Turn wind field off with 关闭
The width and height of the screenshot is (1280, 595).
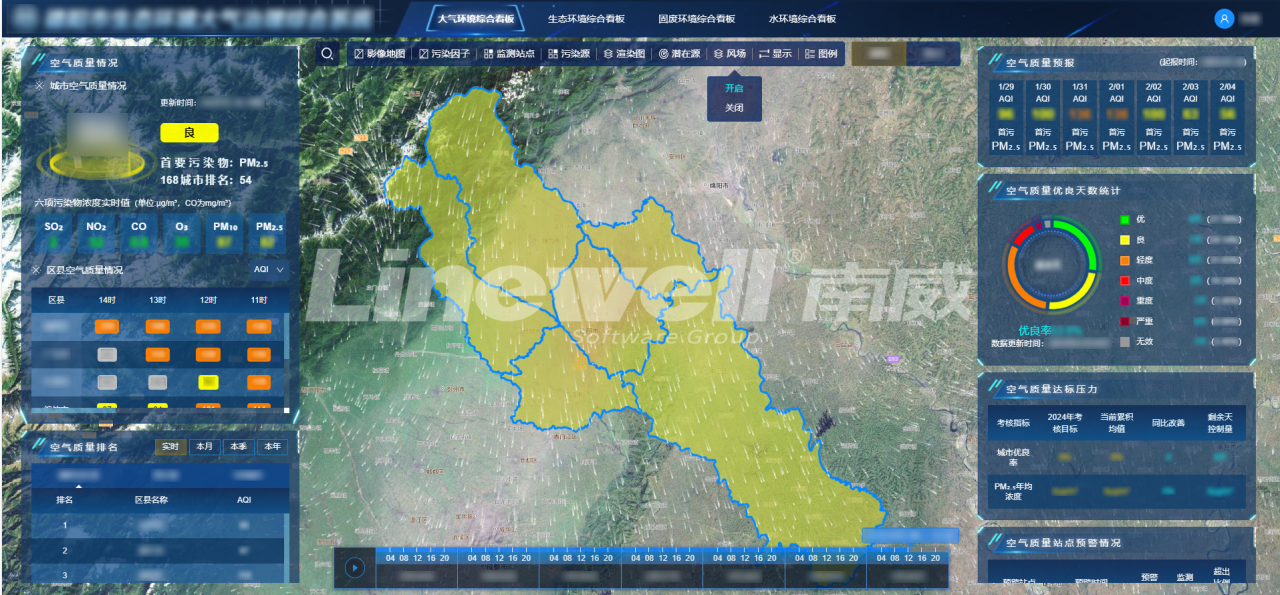pyautogui.click(x=734, y=108)
